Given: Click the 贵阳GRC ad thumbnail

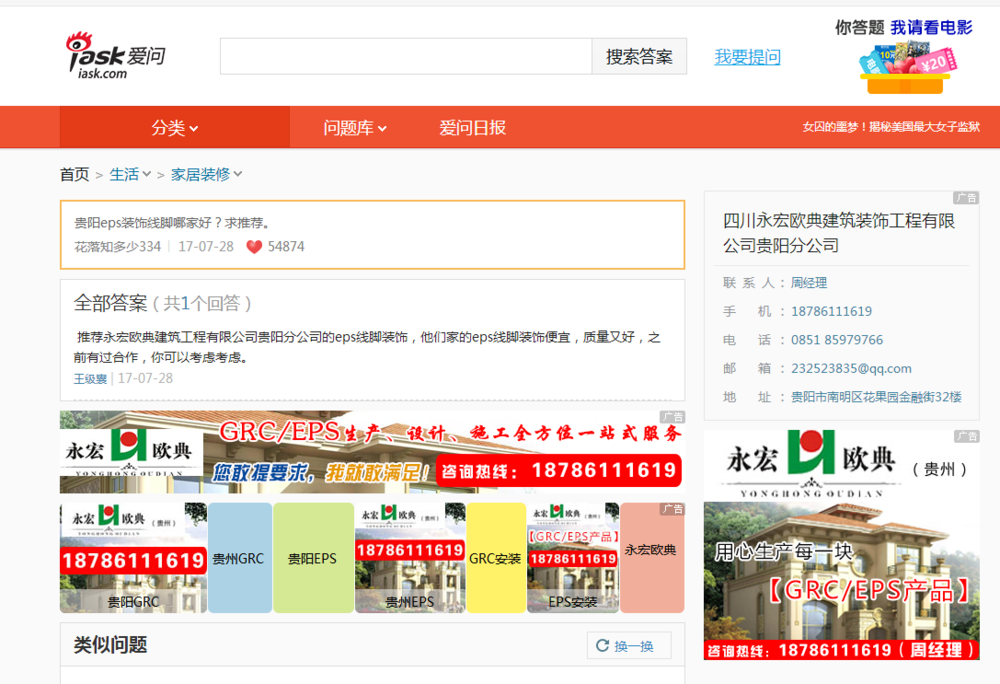Looking at the screenshot, I should click(x=133, y=558).
